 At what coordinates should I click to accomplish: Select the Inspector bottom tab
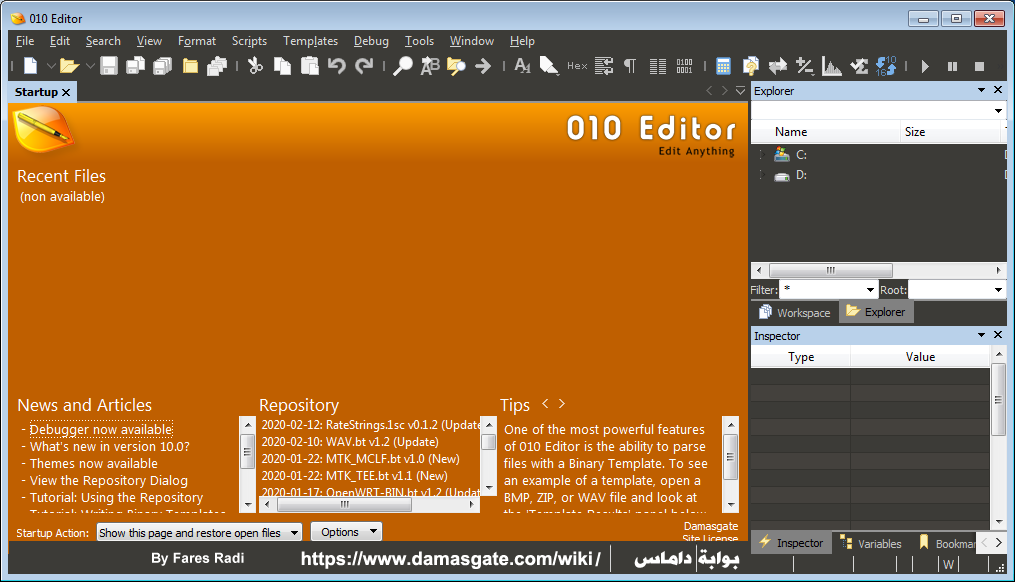pos(791,543)
